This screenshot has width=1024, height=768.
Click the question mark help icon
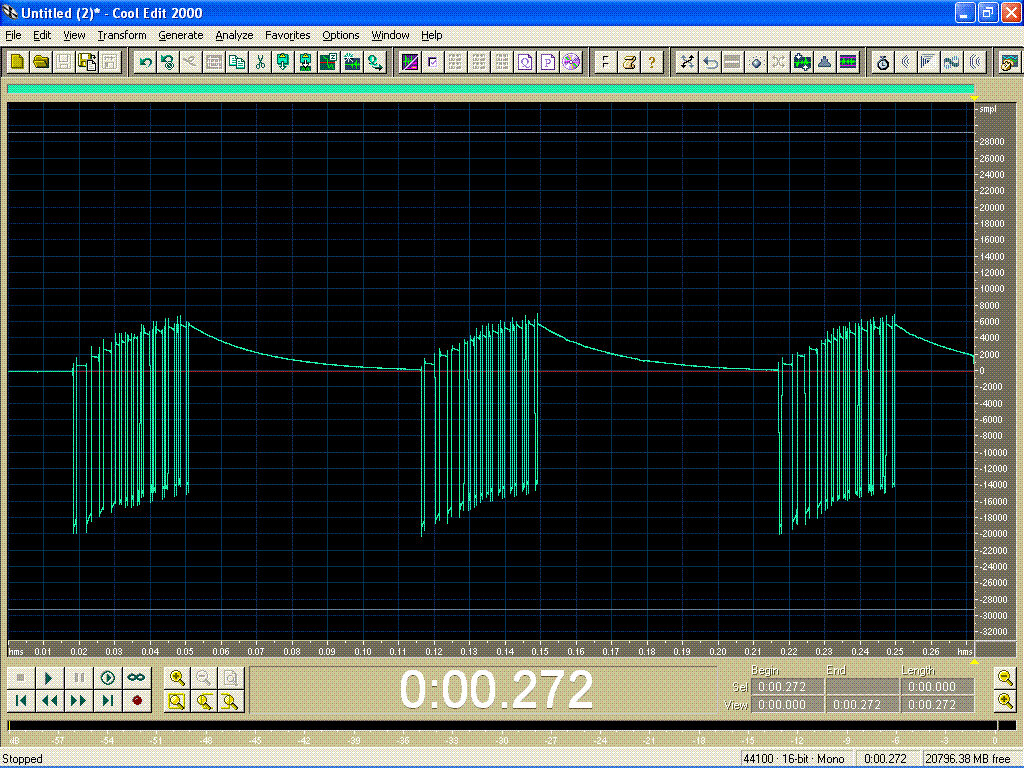pyautogui.click(x=651, y=62)
